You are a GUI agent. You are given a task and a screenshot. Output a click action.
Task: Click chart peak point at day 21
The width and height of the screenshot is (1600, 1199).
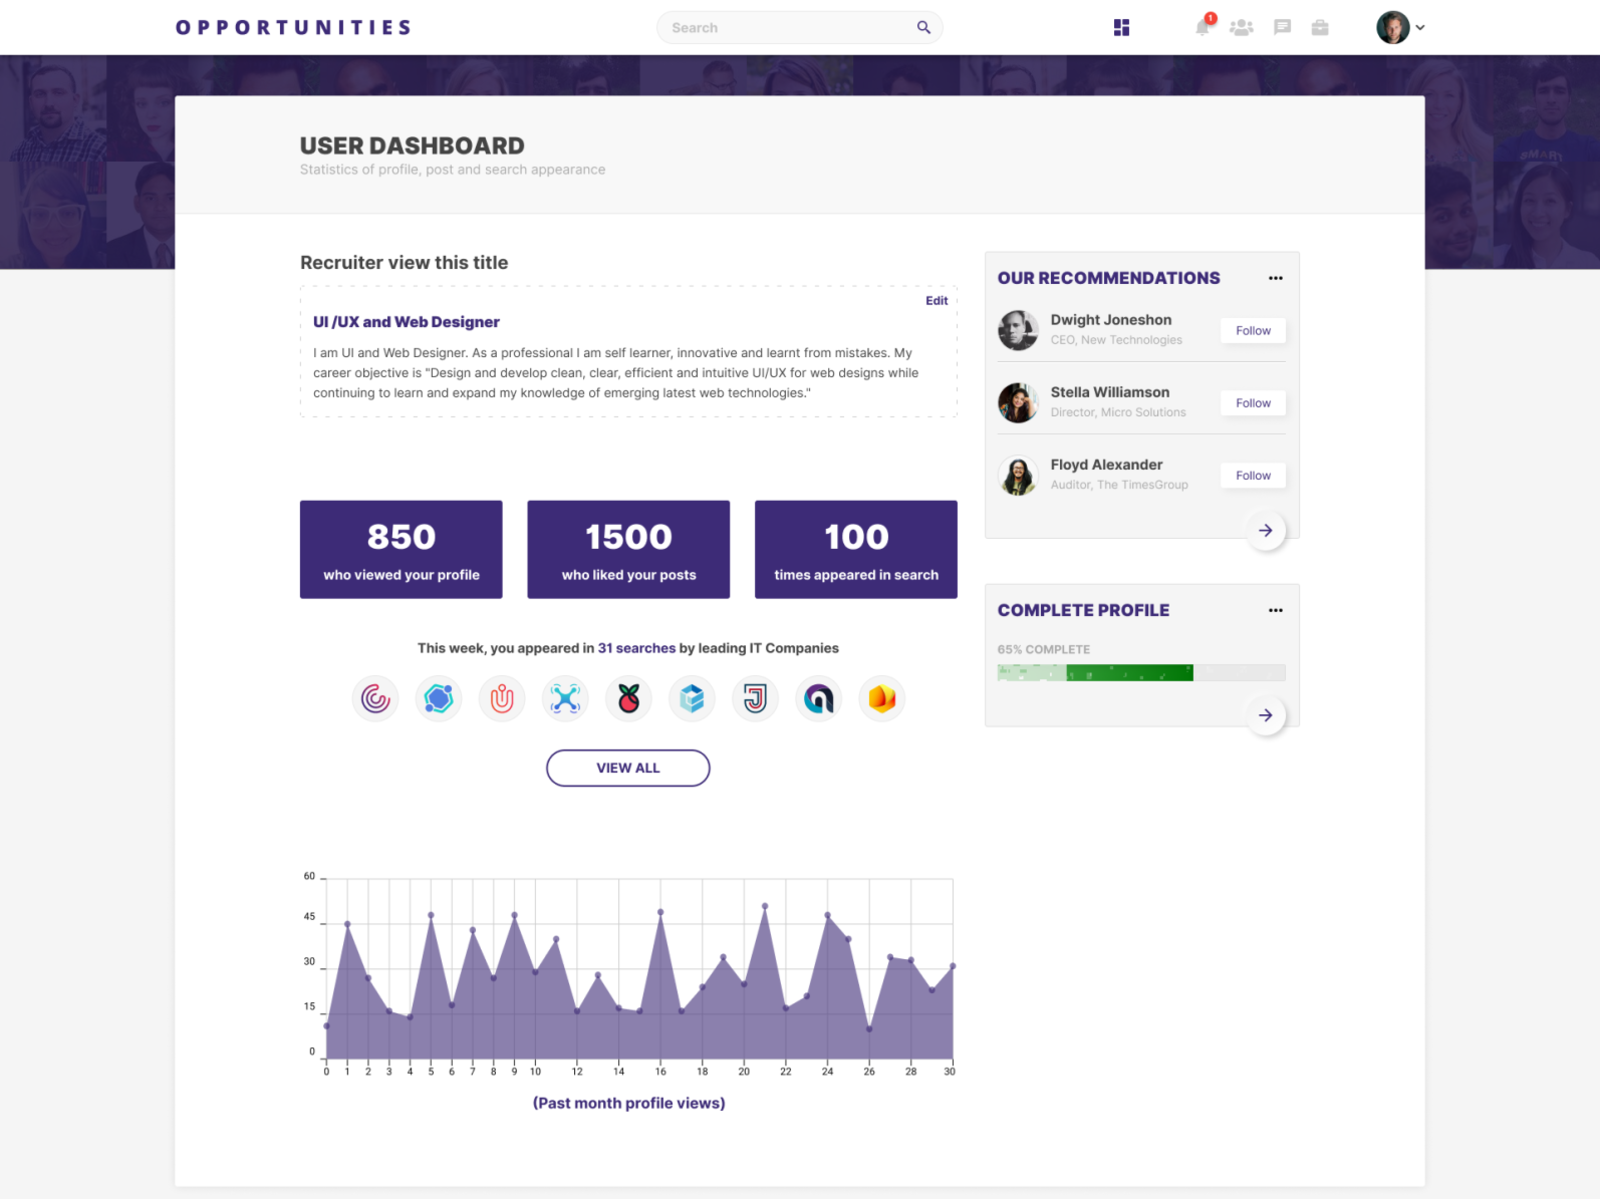pos(765,906)
